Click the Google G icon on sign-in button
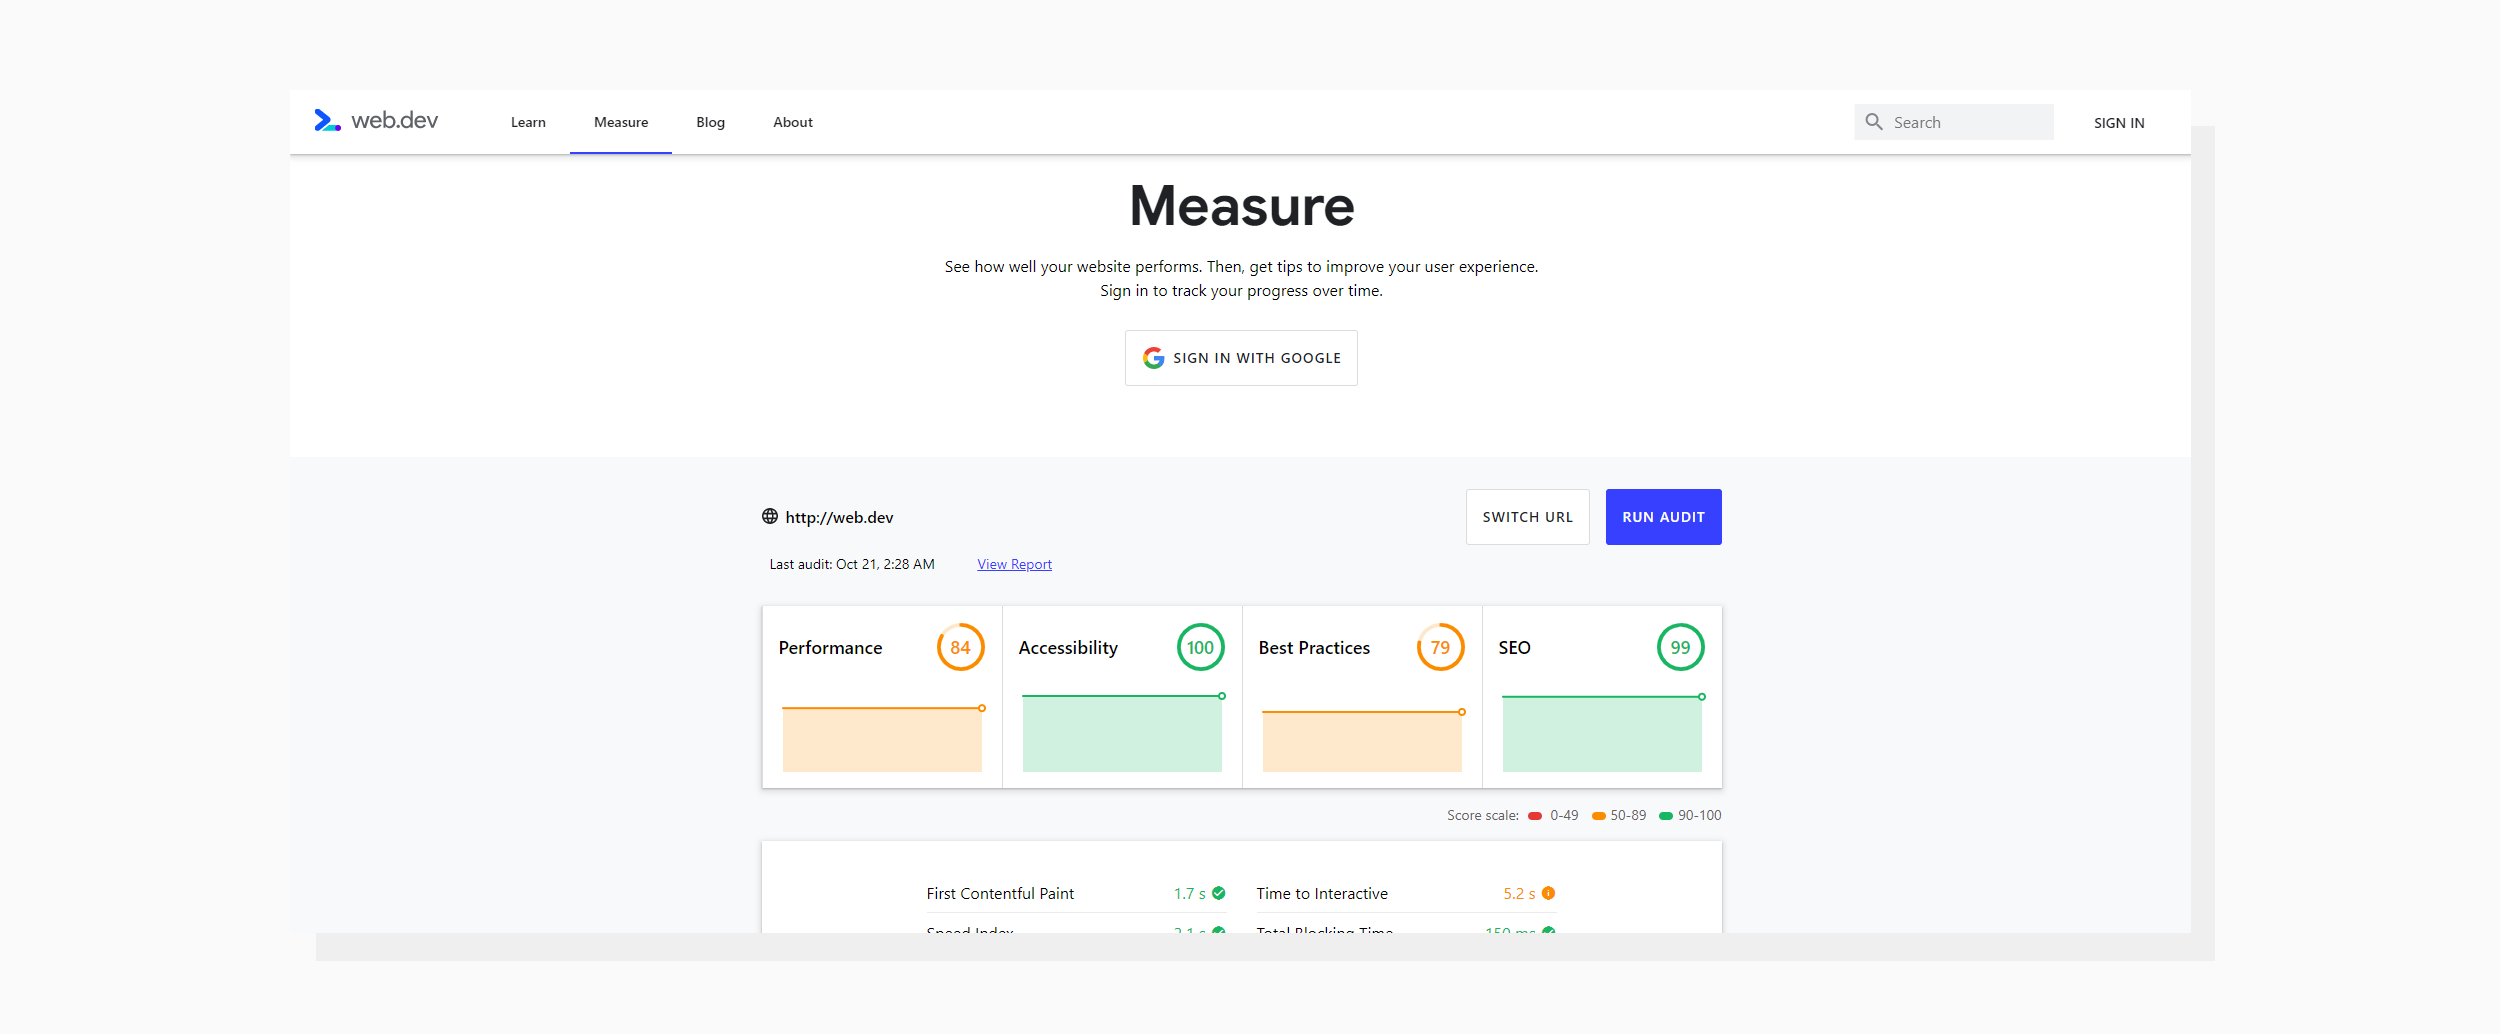 pos(1152,357)
